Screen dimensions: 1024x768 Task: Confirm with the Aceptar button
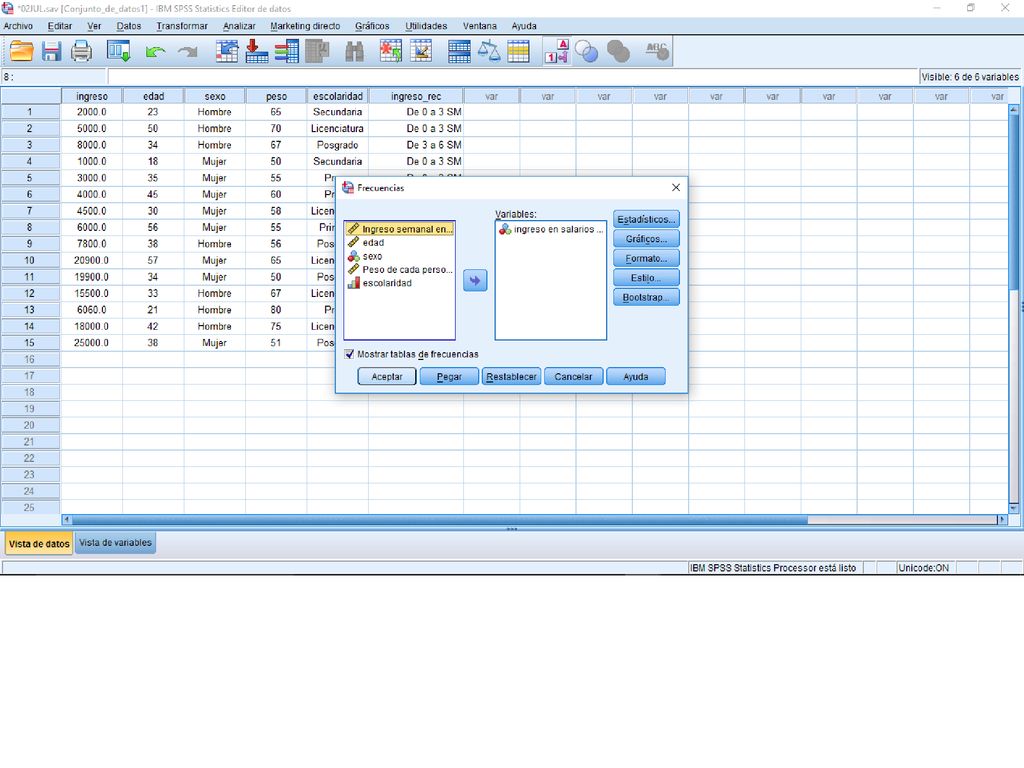(x=387, y=376)
